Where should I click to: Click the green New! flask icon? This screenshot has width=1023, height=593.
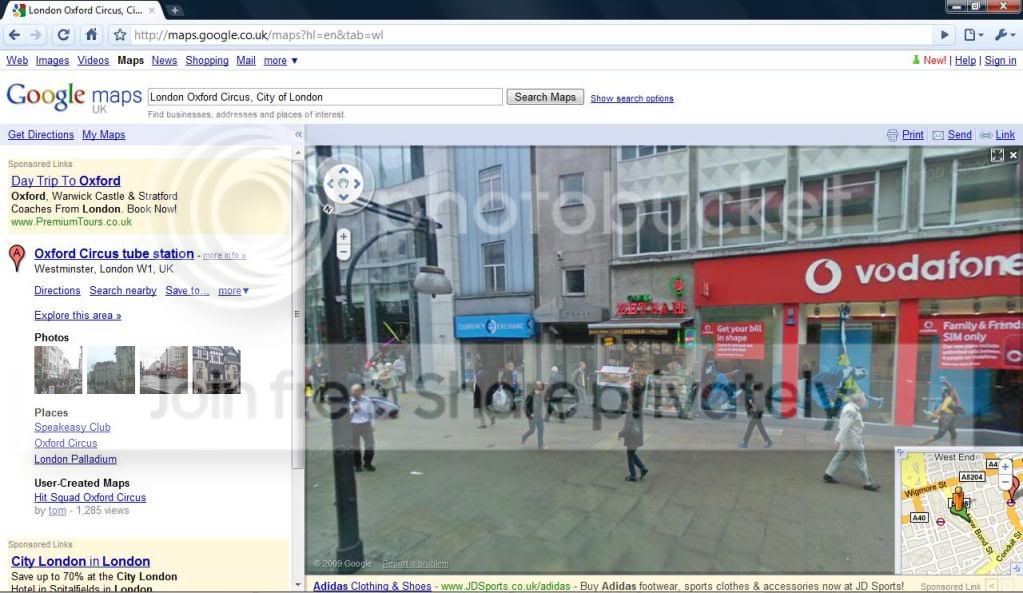point(916,60)
